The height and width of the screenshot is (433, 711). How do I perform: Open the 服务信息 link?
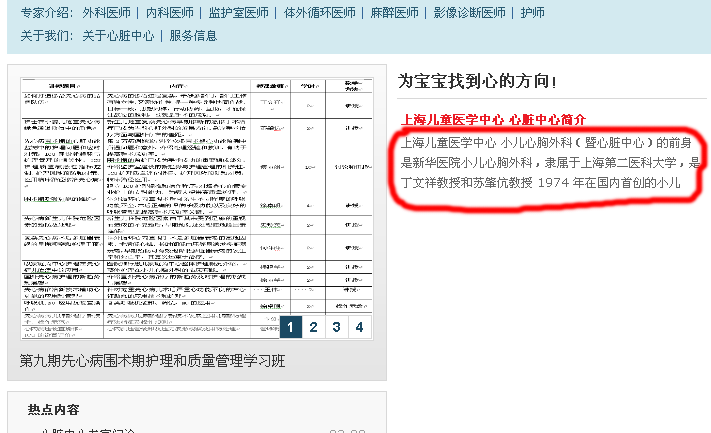tap(193, 36)
